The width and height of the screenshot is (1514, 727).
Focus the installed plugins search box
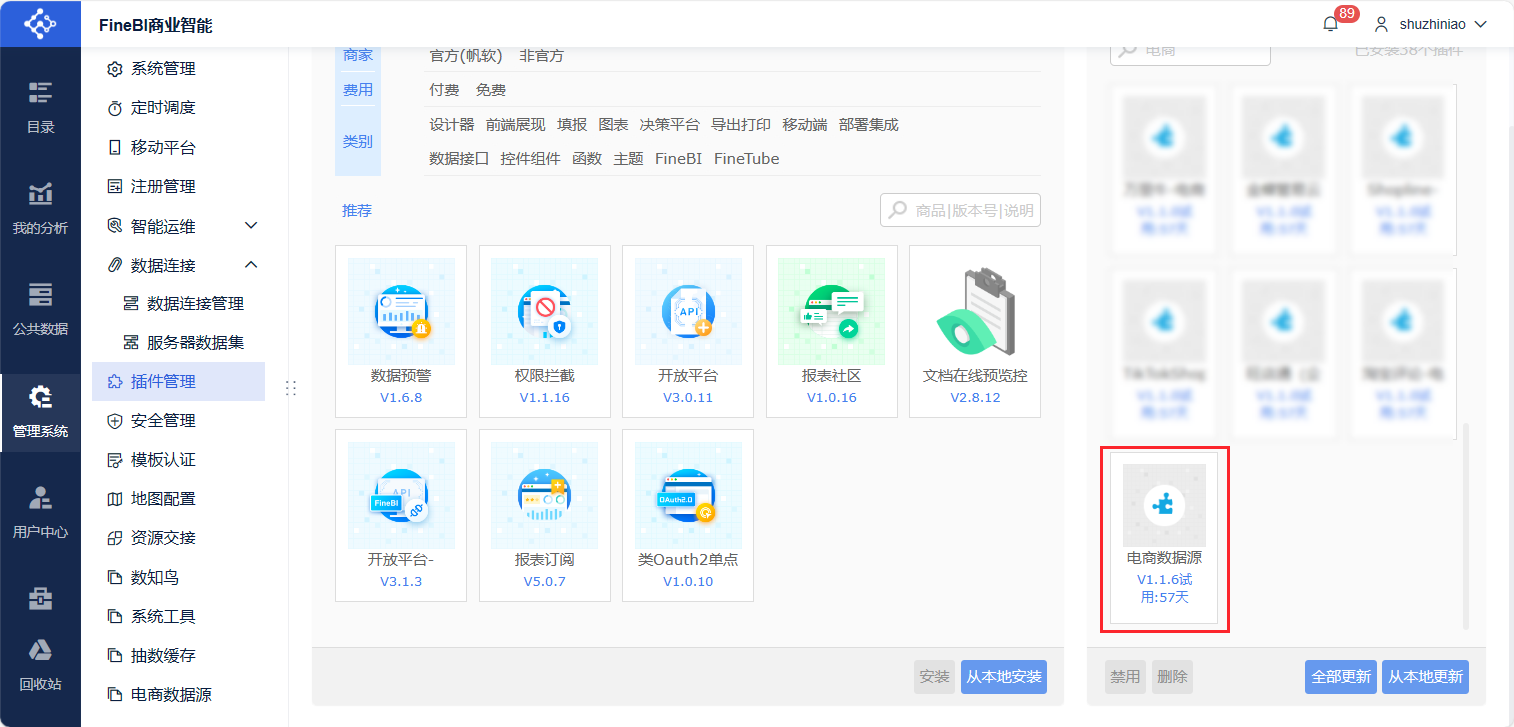click(1190, 53)
